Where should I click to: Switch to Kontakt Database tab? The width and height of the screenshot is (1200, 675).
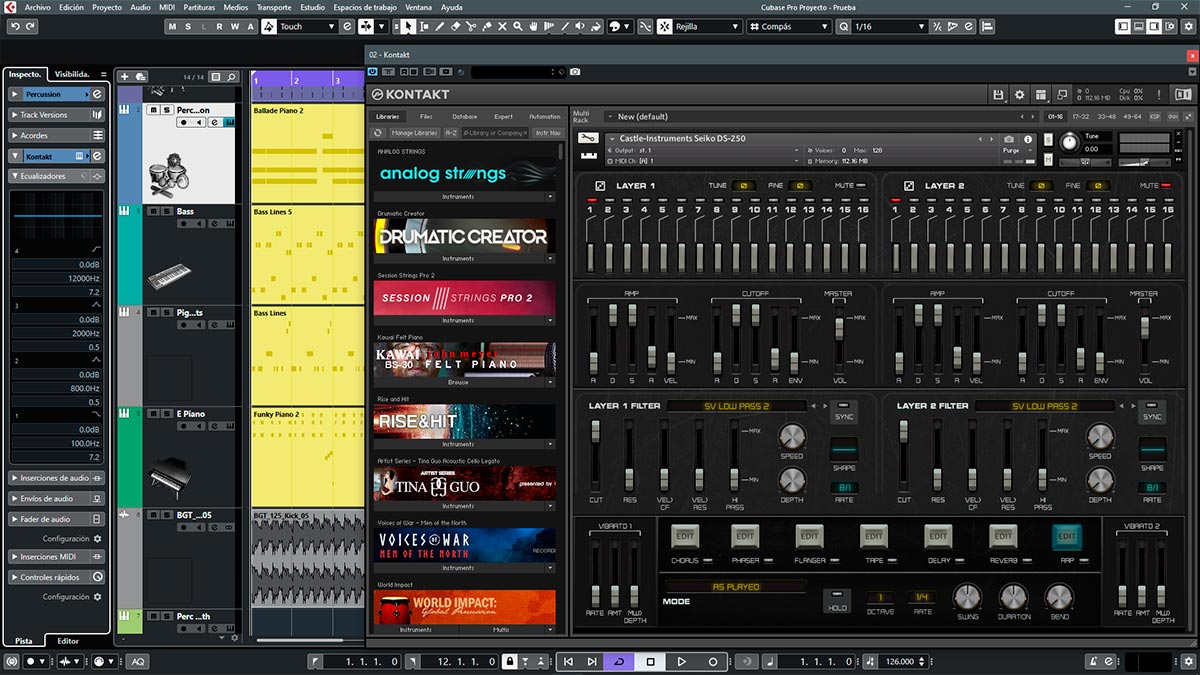pyautogui.click(x=464, y=116)
